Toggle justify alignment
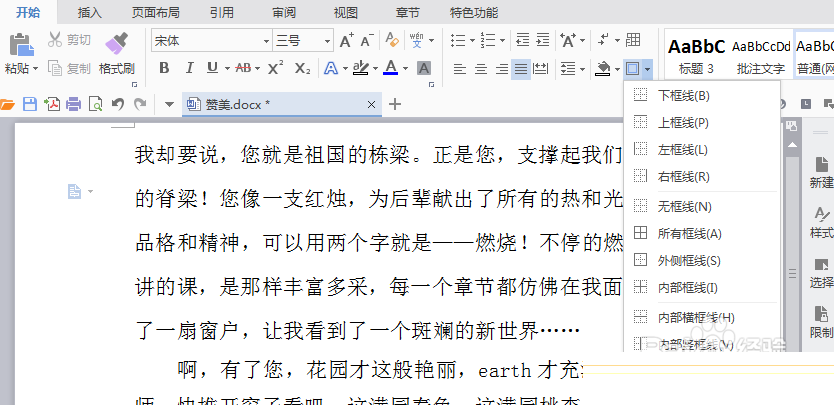Screen dimensions: 834x405 click(x=521, y=69)
